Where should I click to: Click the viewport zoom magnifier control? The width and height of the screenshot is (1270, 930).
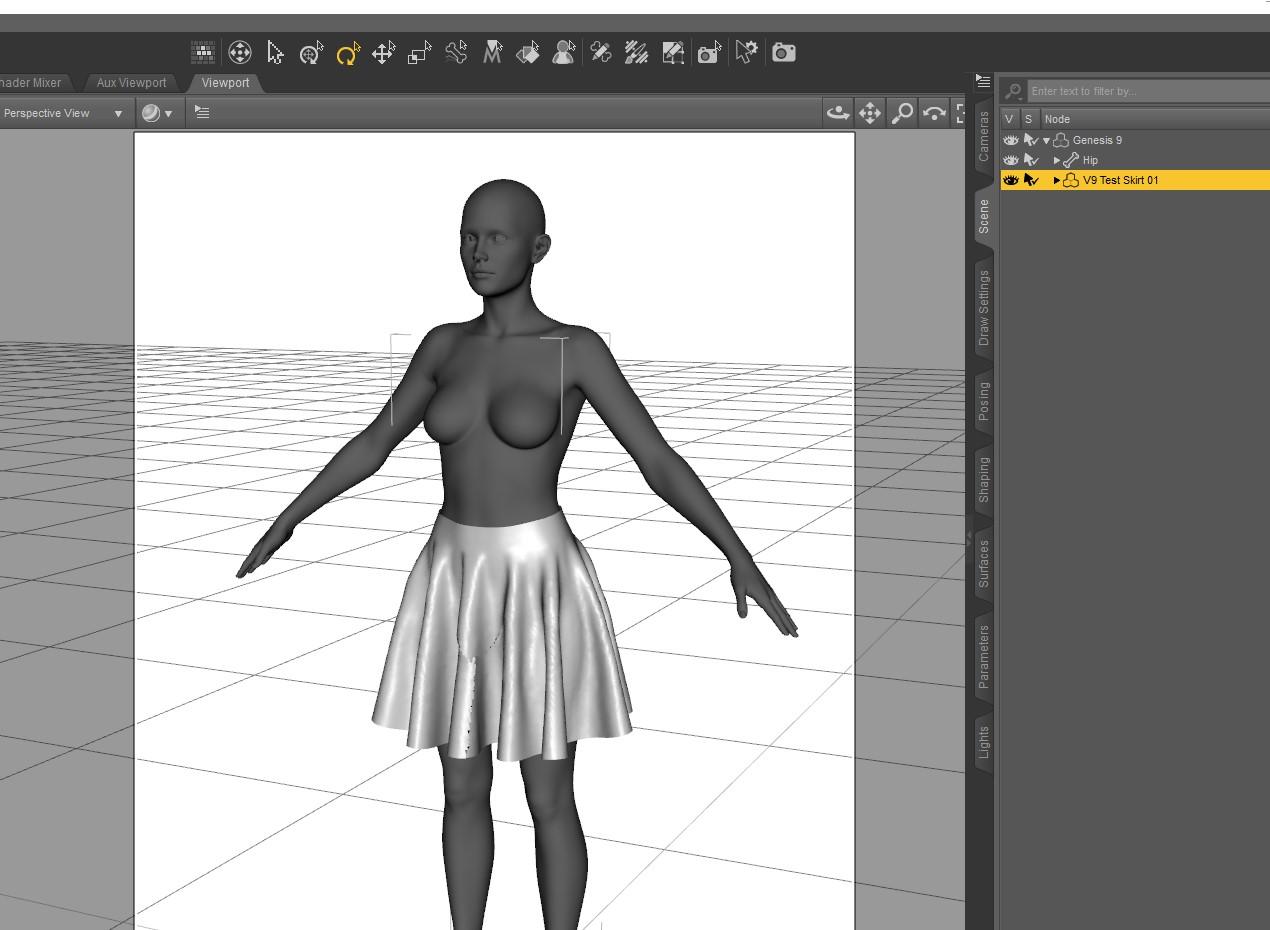coord(902,113)
